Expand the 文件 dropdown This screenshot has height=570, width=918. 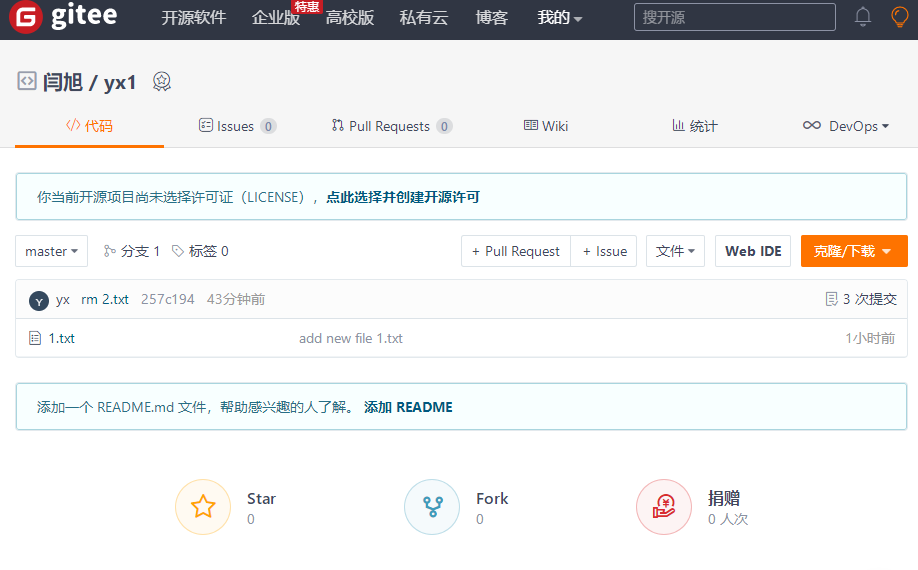(675, 251)
